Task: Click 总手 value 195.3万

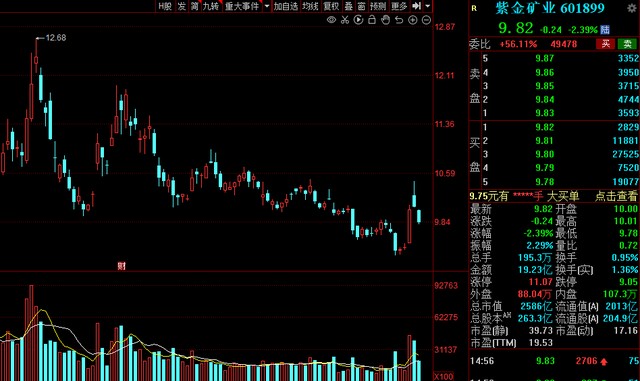Action: point(535,258)
